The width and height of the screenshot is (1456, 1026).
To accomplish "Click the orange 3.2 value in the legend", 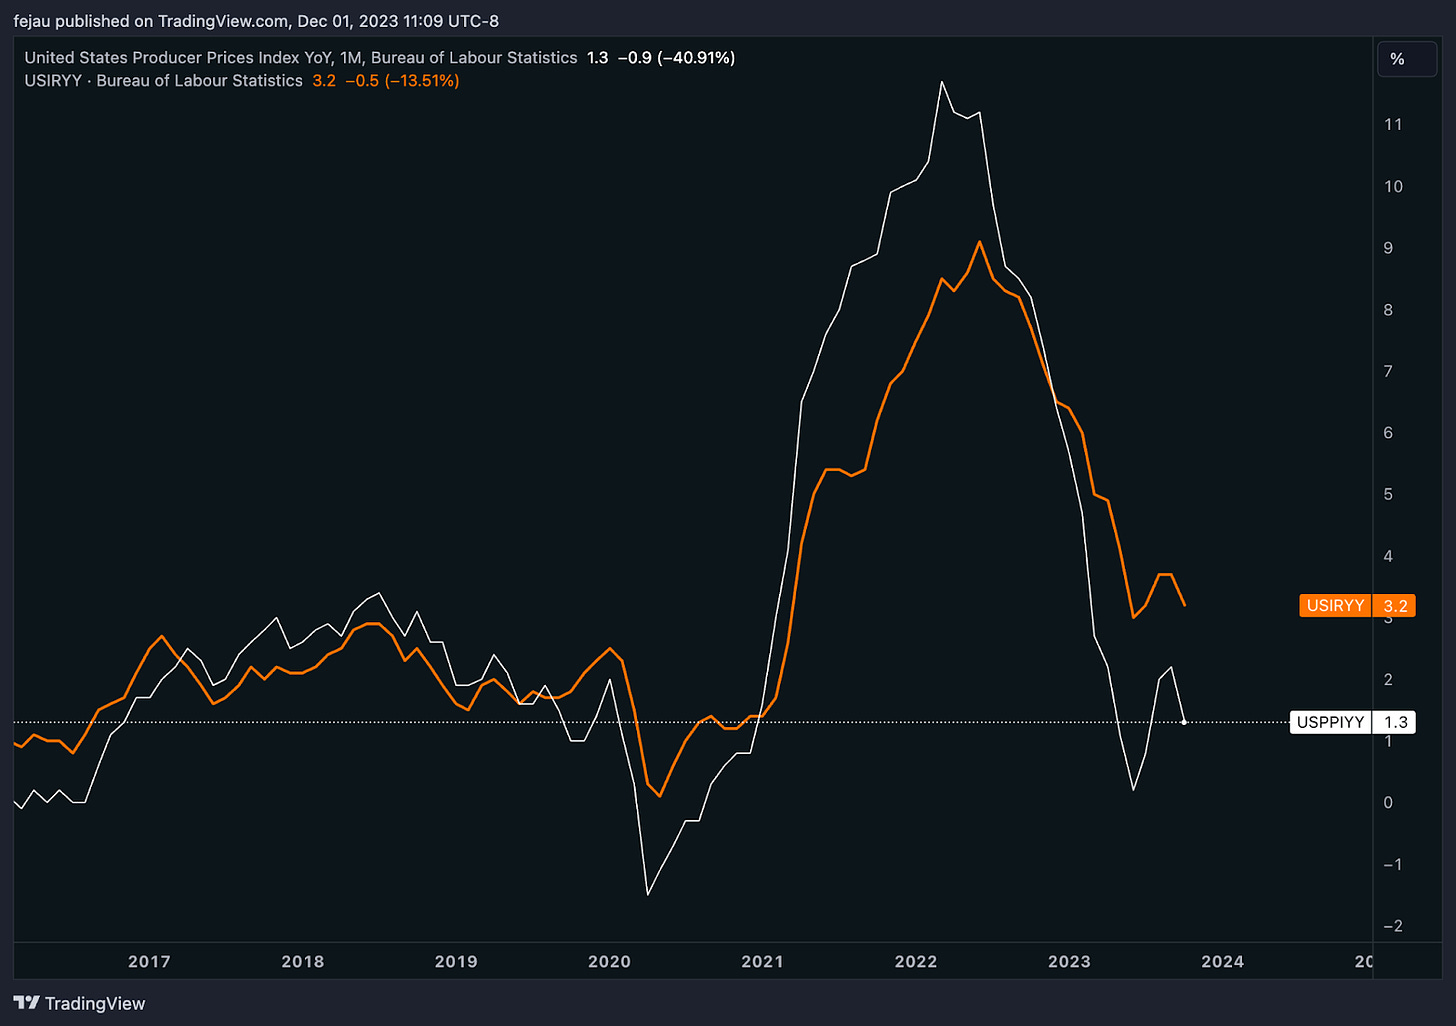I will (x=324, y=81).
